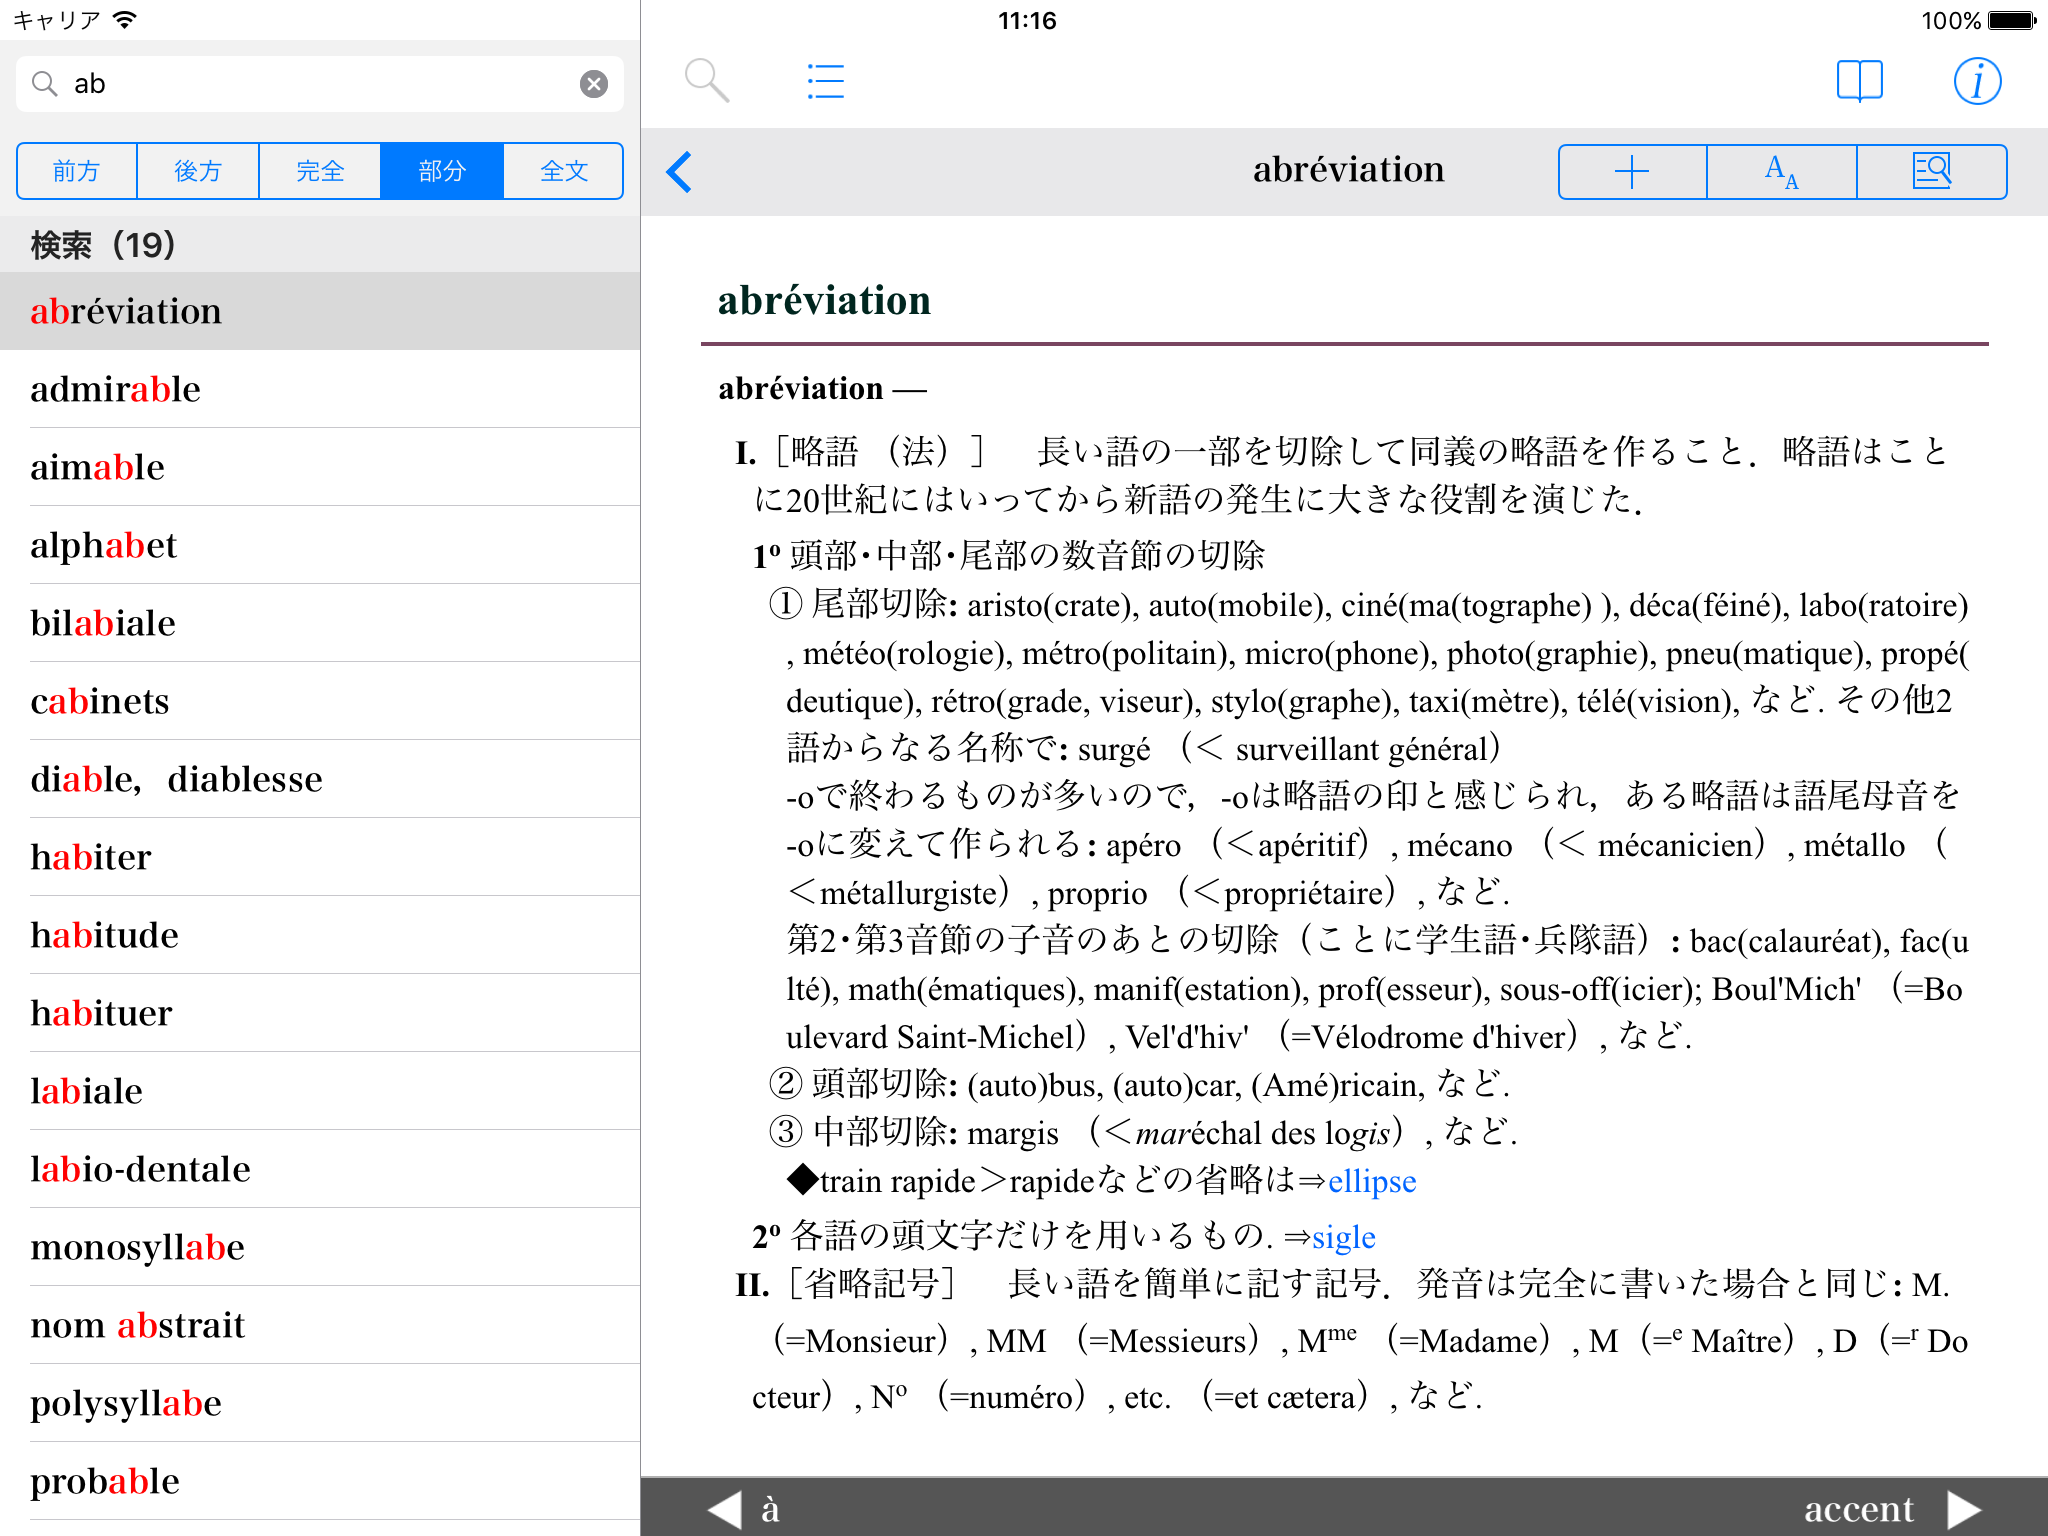Go to previous entry à
This screenshot has height=1536, width=2048.
point(745,1508)
